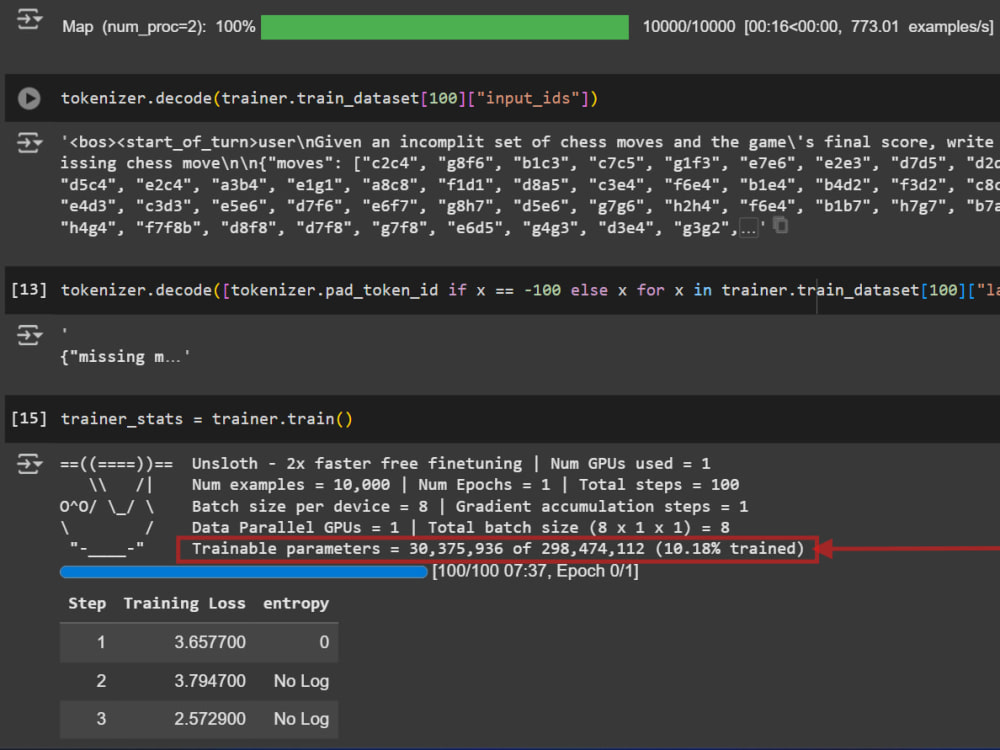The height and width of the screenshot is (750, 1000).
Task: Toggle output icon beside the 'missing m…' output
Action: [x=29, y=334]
